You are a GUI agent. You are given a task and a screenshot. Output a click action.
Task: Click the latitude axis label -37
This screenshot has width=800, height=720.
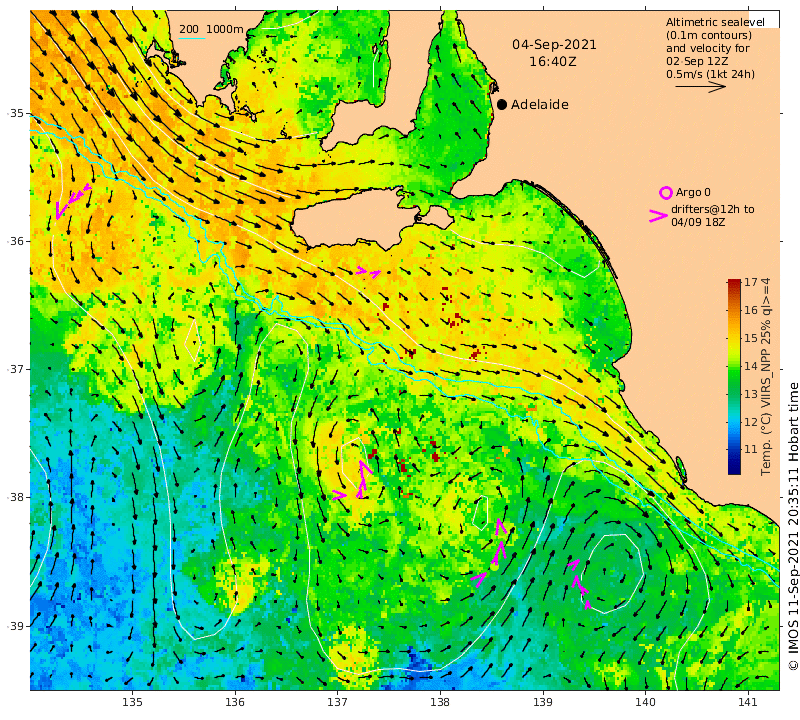click(16, 368)
